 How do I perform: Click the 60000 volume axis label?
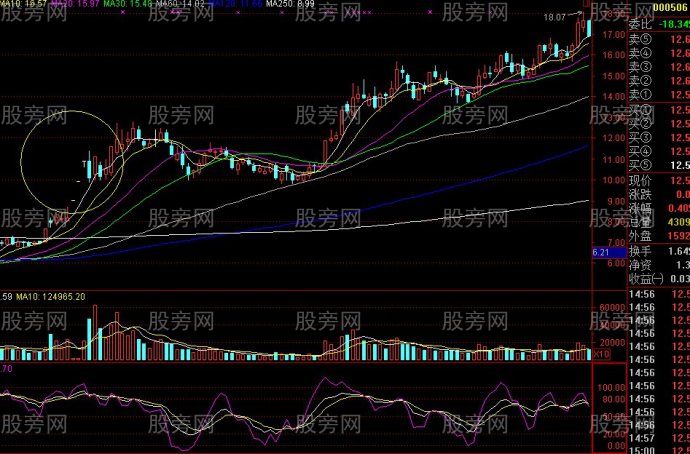612,308
